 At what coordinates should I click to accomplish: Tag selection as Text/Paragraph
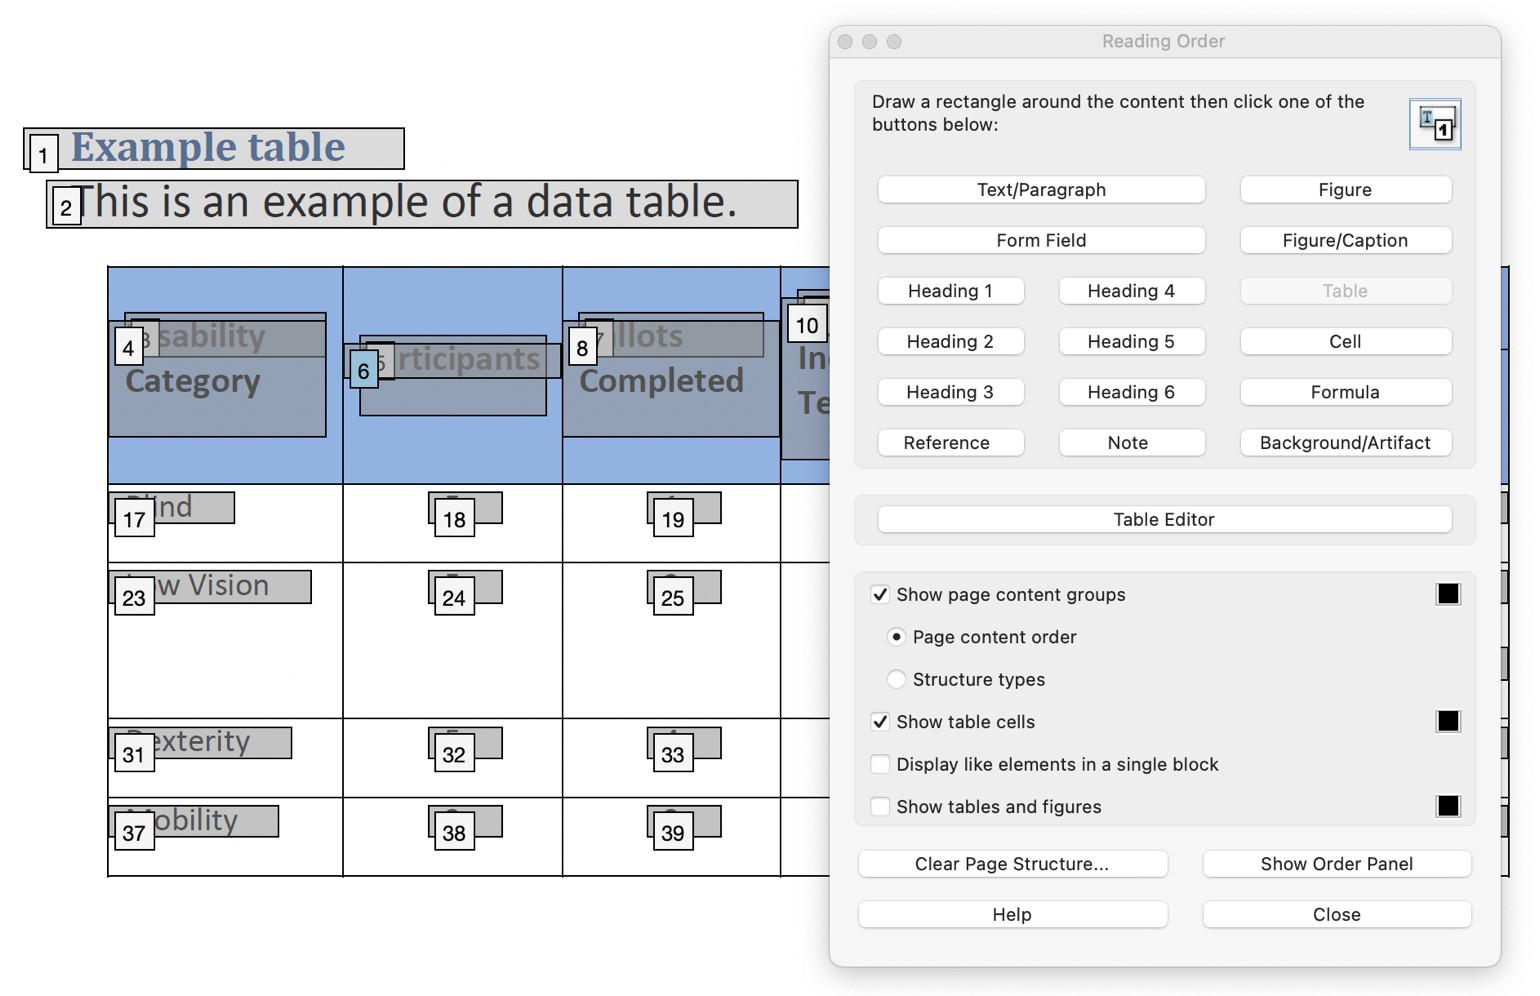[x=1041, y=189]
